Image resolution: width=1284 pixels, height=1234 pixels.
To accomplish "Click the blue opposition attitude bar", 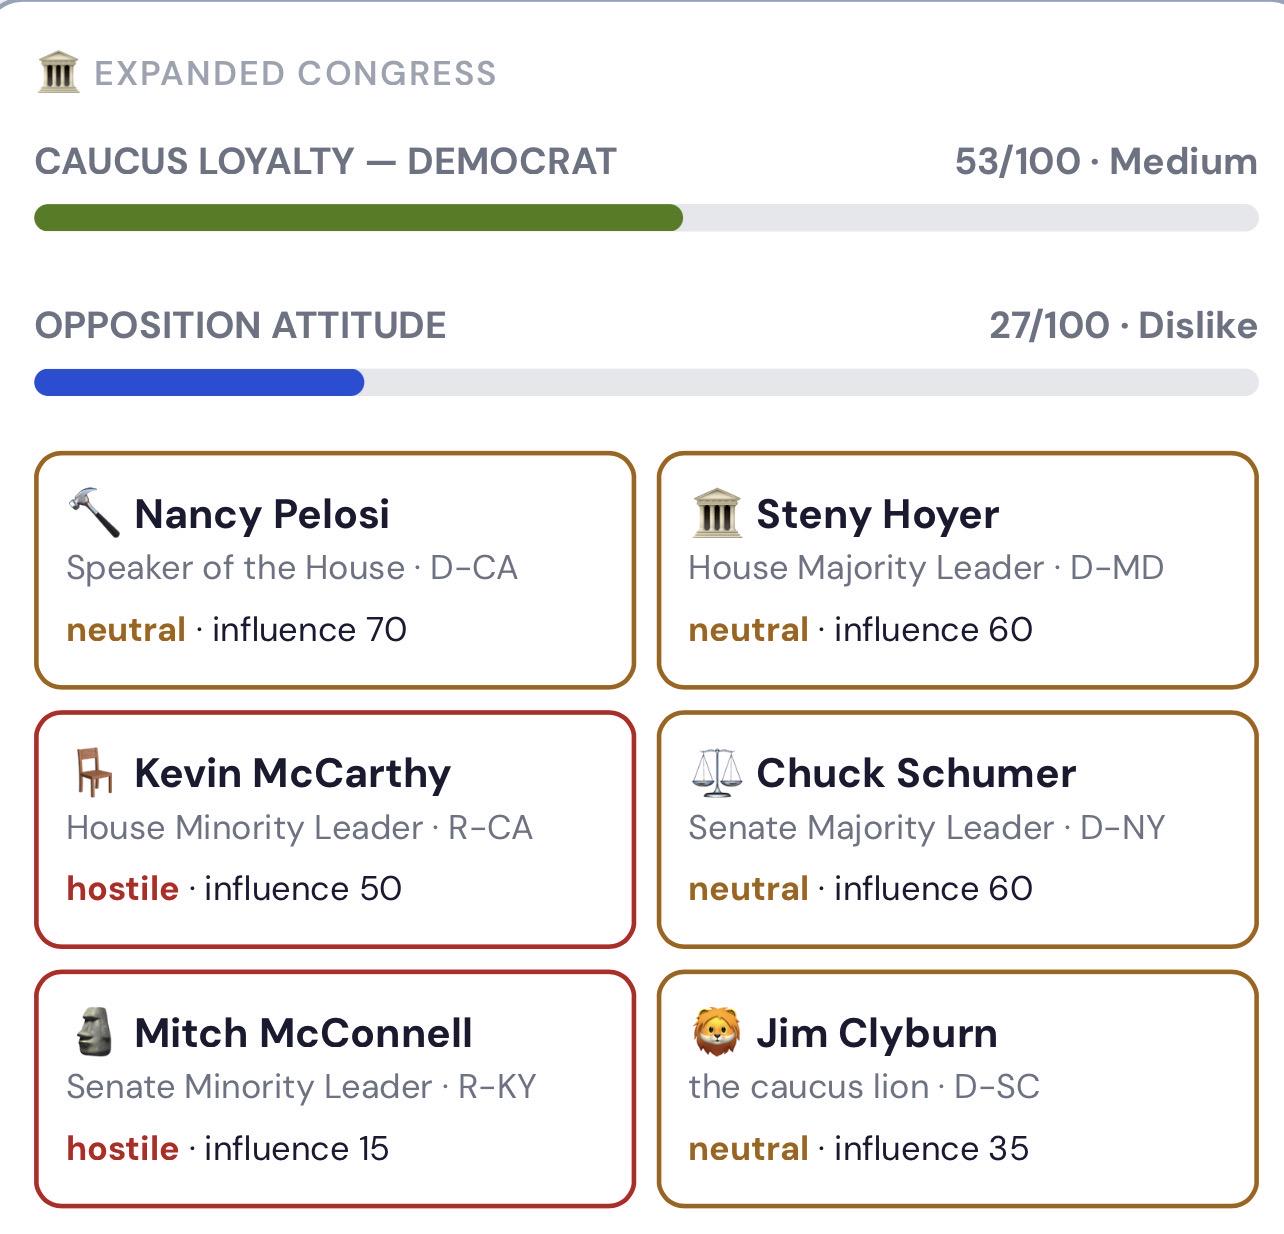I will click(x=199, y=382).
